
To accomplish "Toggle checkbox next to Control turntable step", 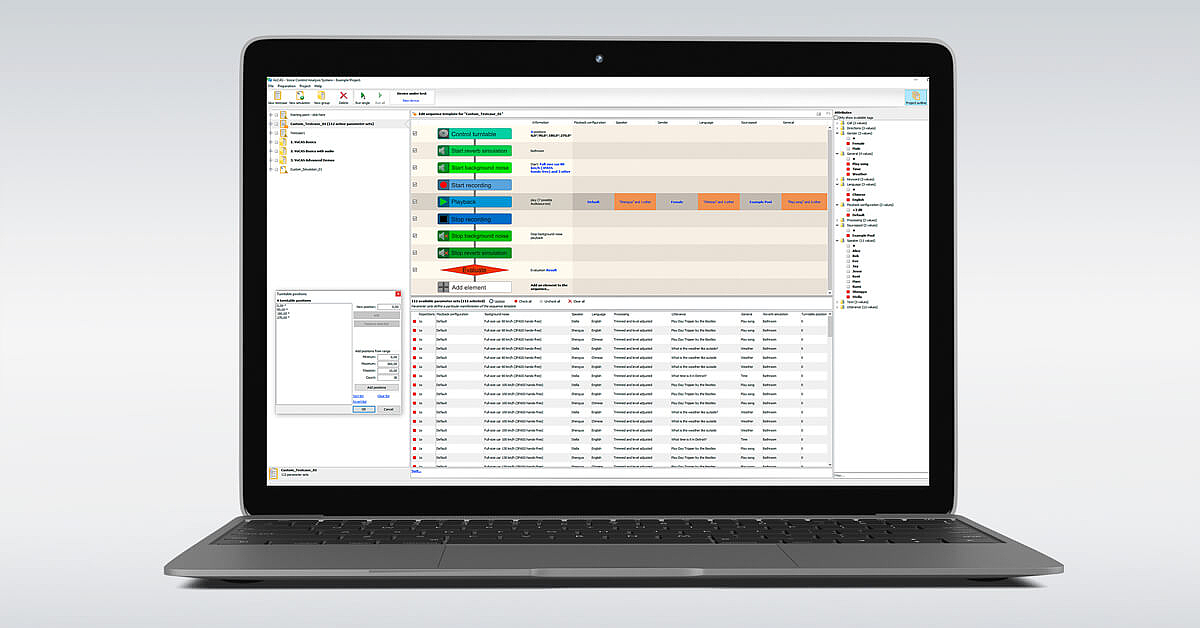I will [416, 134].
